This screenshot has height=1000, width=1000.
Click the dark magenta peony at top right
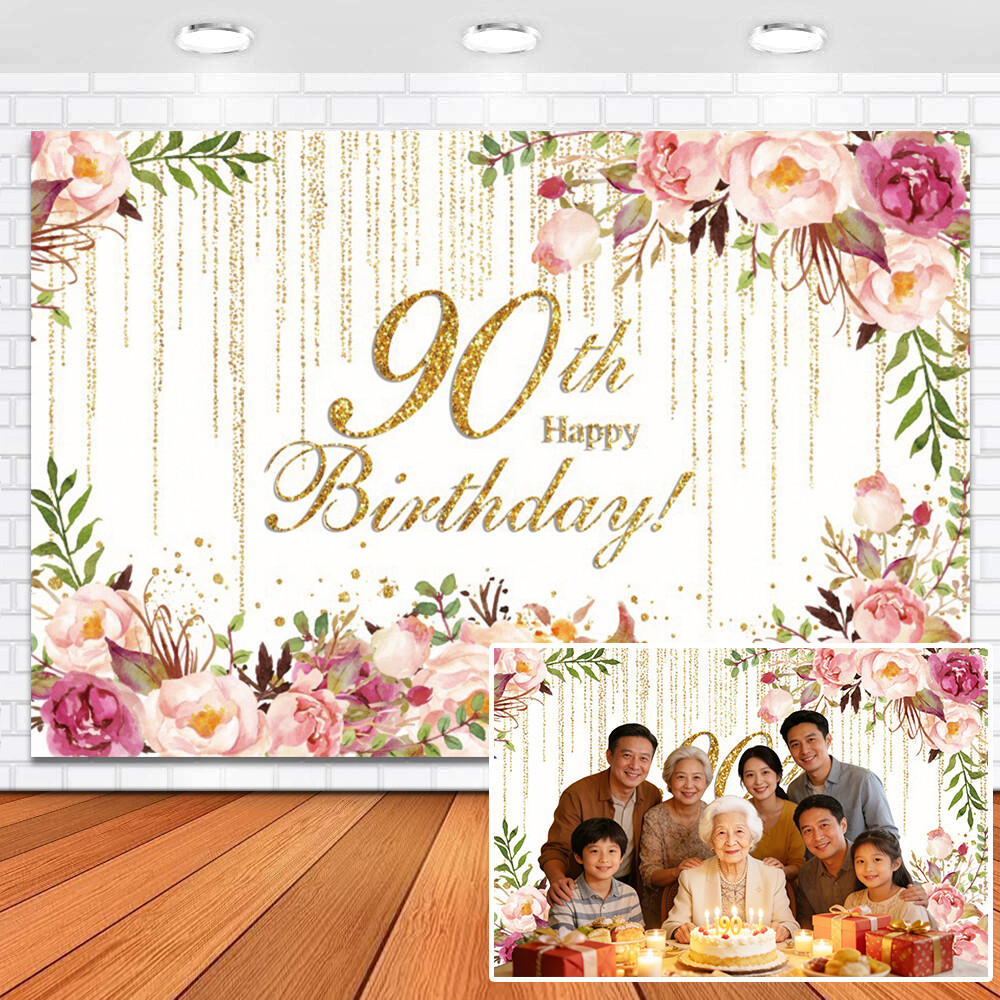[910, 185]
